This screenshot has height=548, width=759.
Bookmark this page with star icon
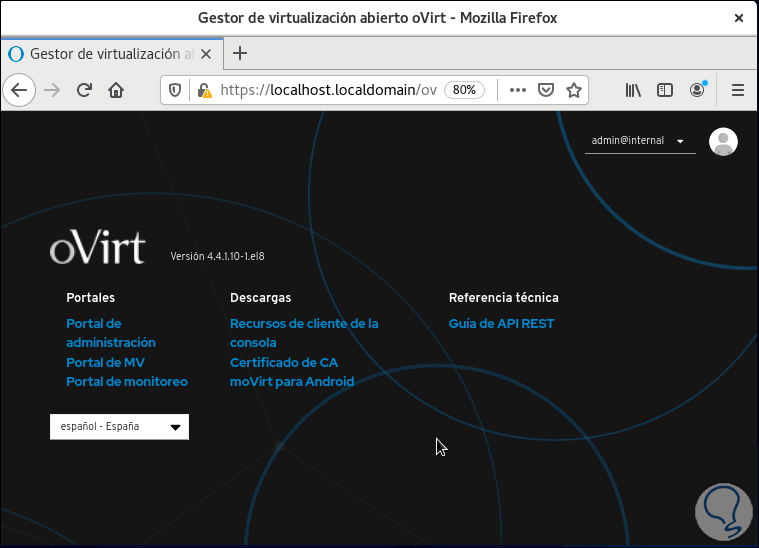[x=574, y=90]
